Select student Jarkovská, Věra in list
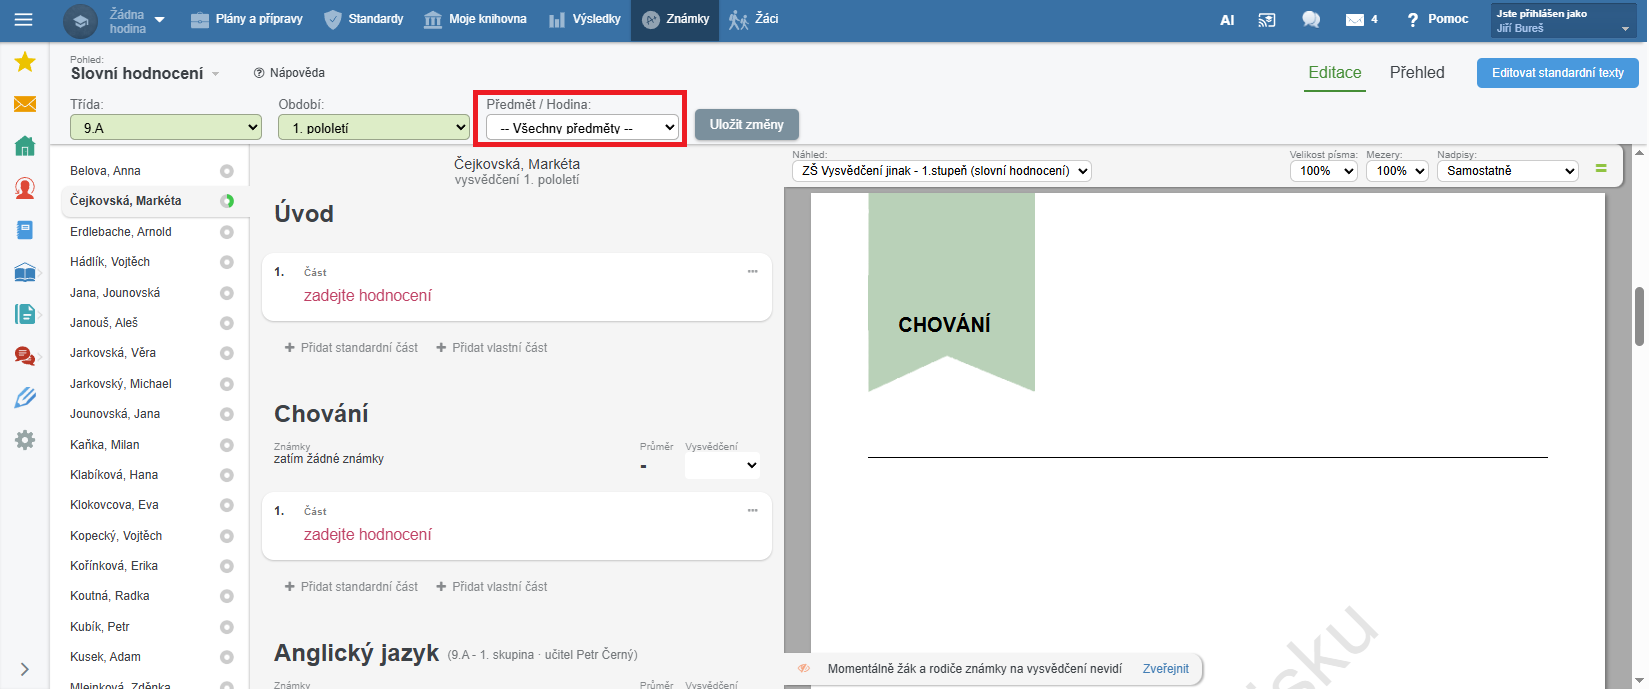 (x=113, y=353)
